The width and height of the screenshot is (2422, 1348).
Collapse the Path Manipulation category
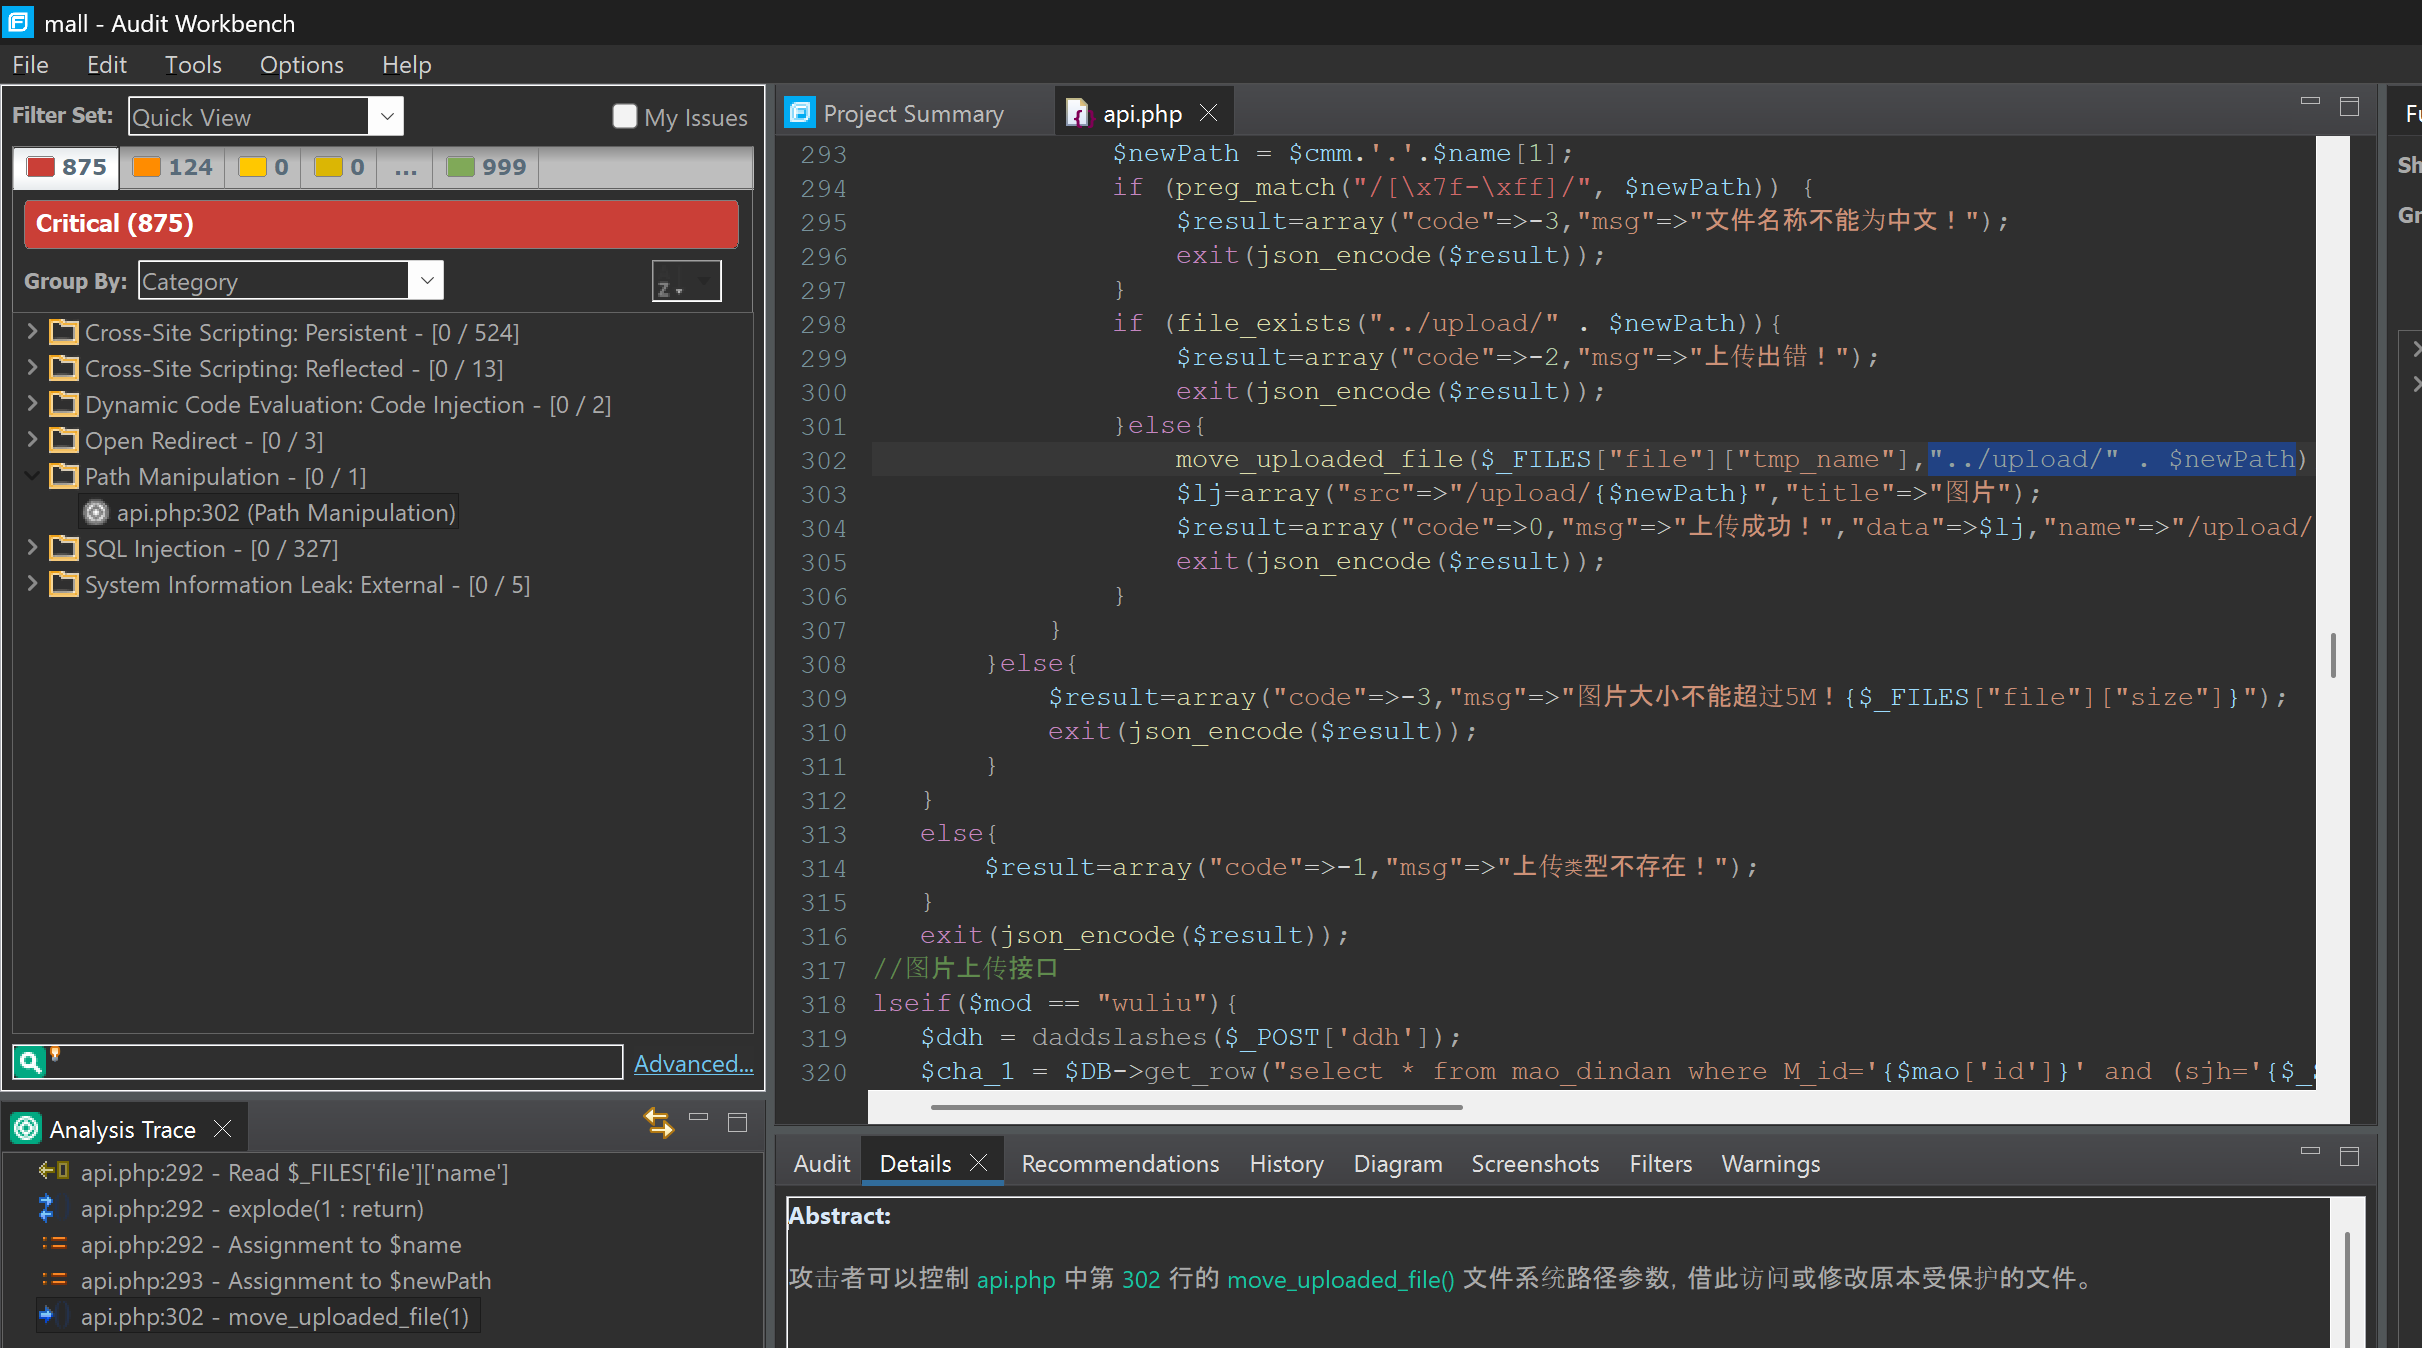(32, 476)
